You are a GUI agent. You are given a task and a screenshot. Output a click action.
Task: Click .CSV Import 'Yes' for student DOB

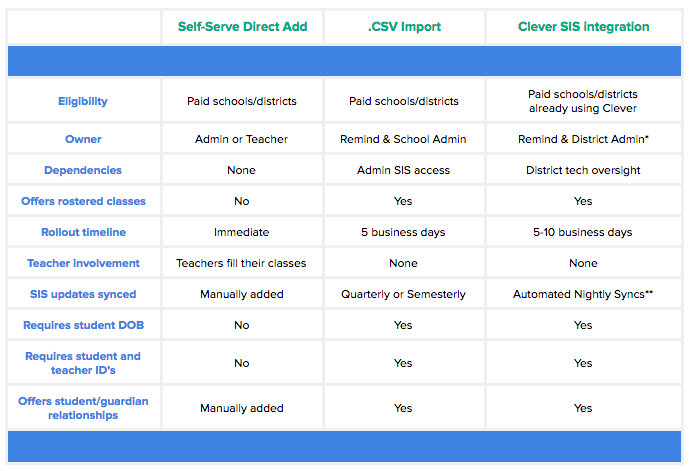coord(403,325)
